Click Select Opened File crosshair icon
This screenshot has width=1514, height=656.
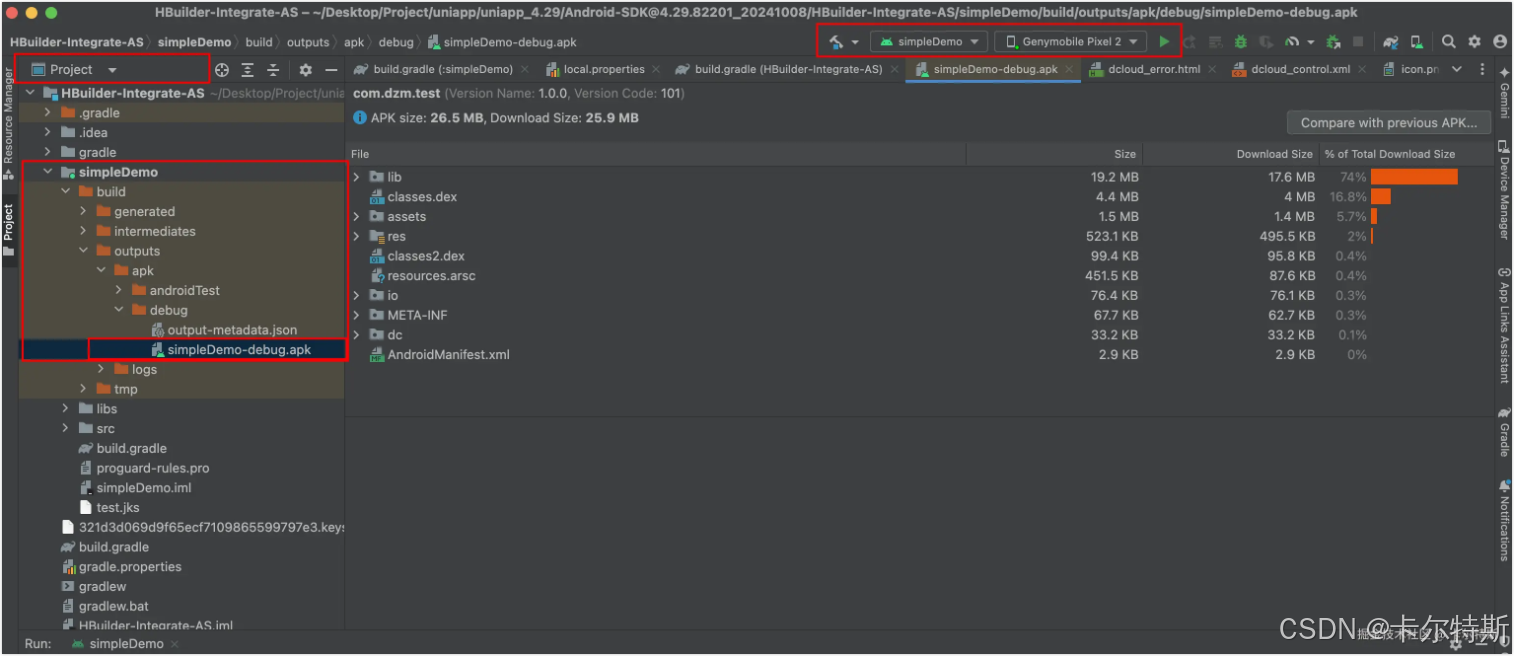pos(222,70)
